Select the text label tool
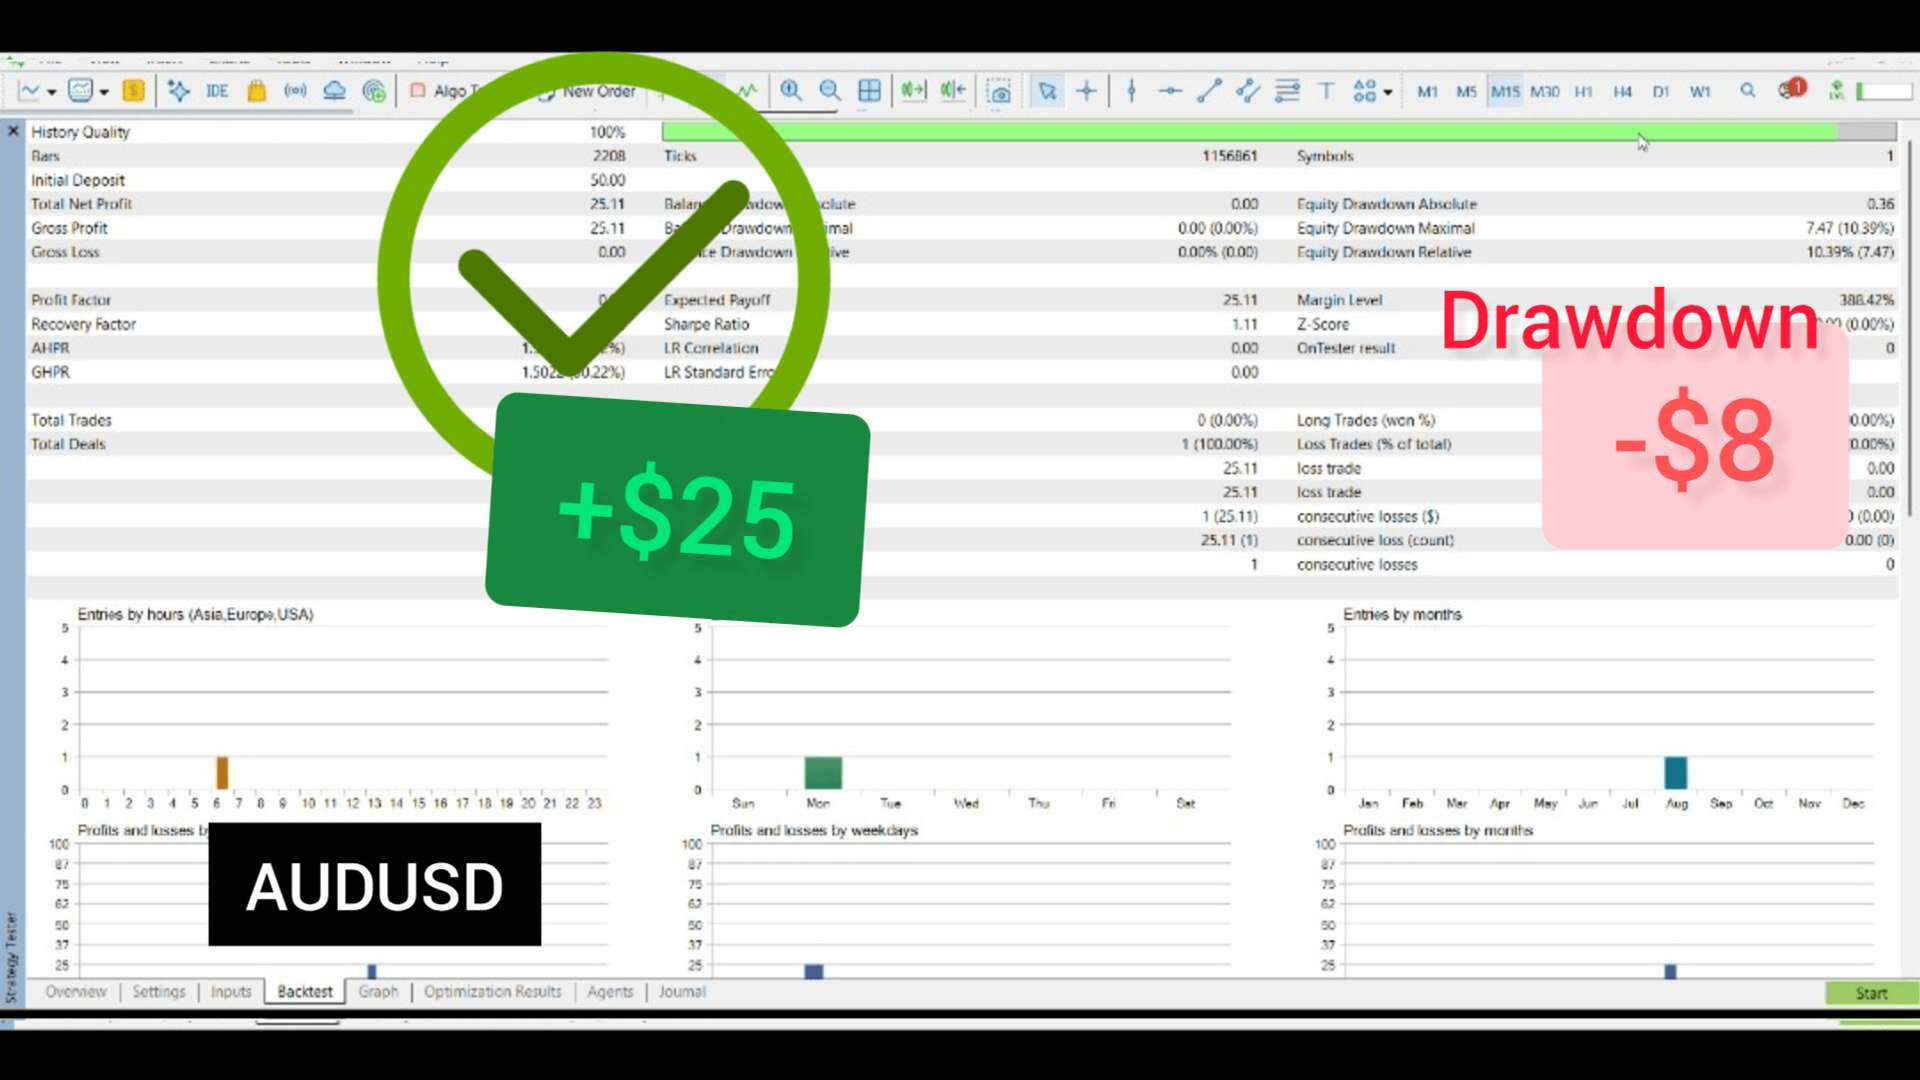Image resolution: width=1920 pixels, height=1080 pixels. [x=1326, y=91]
